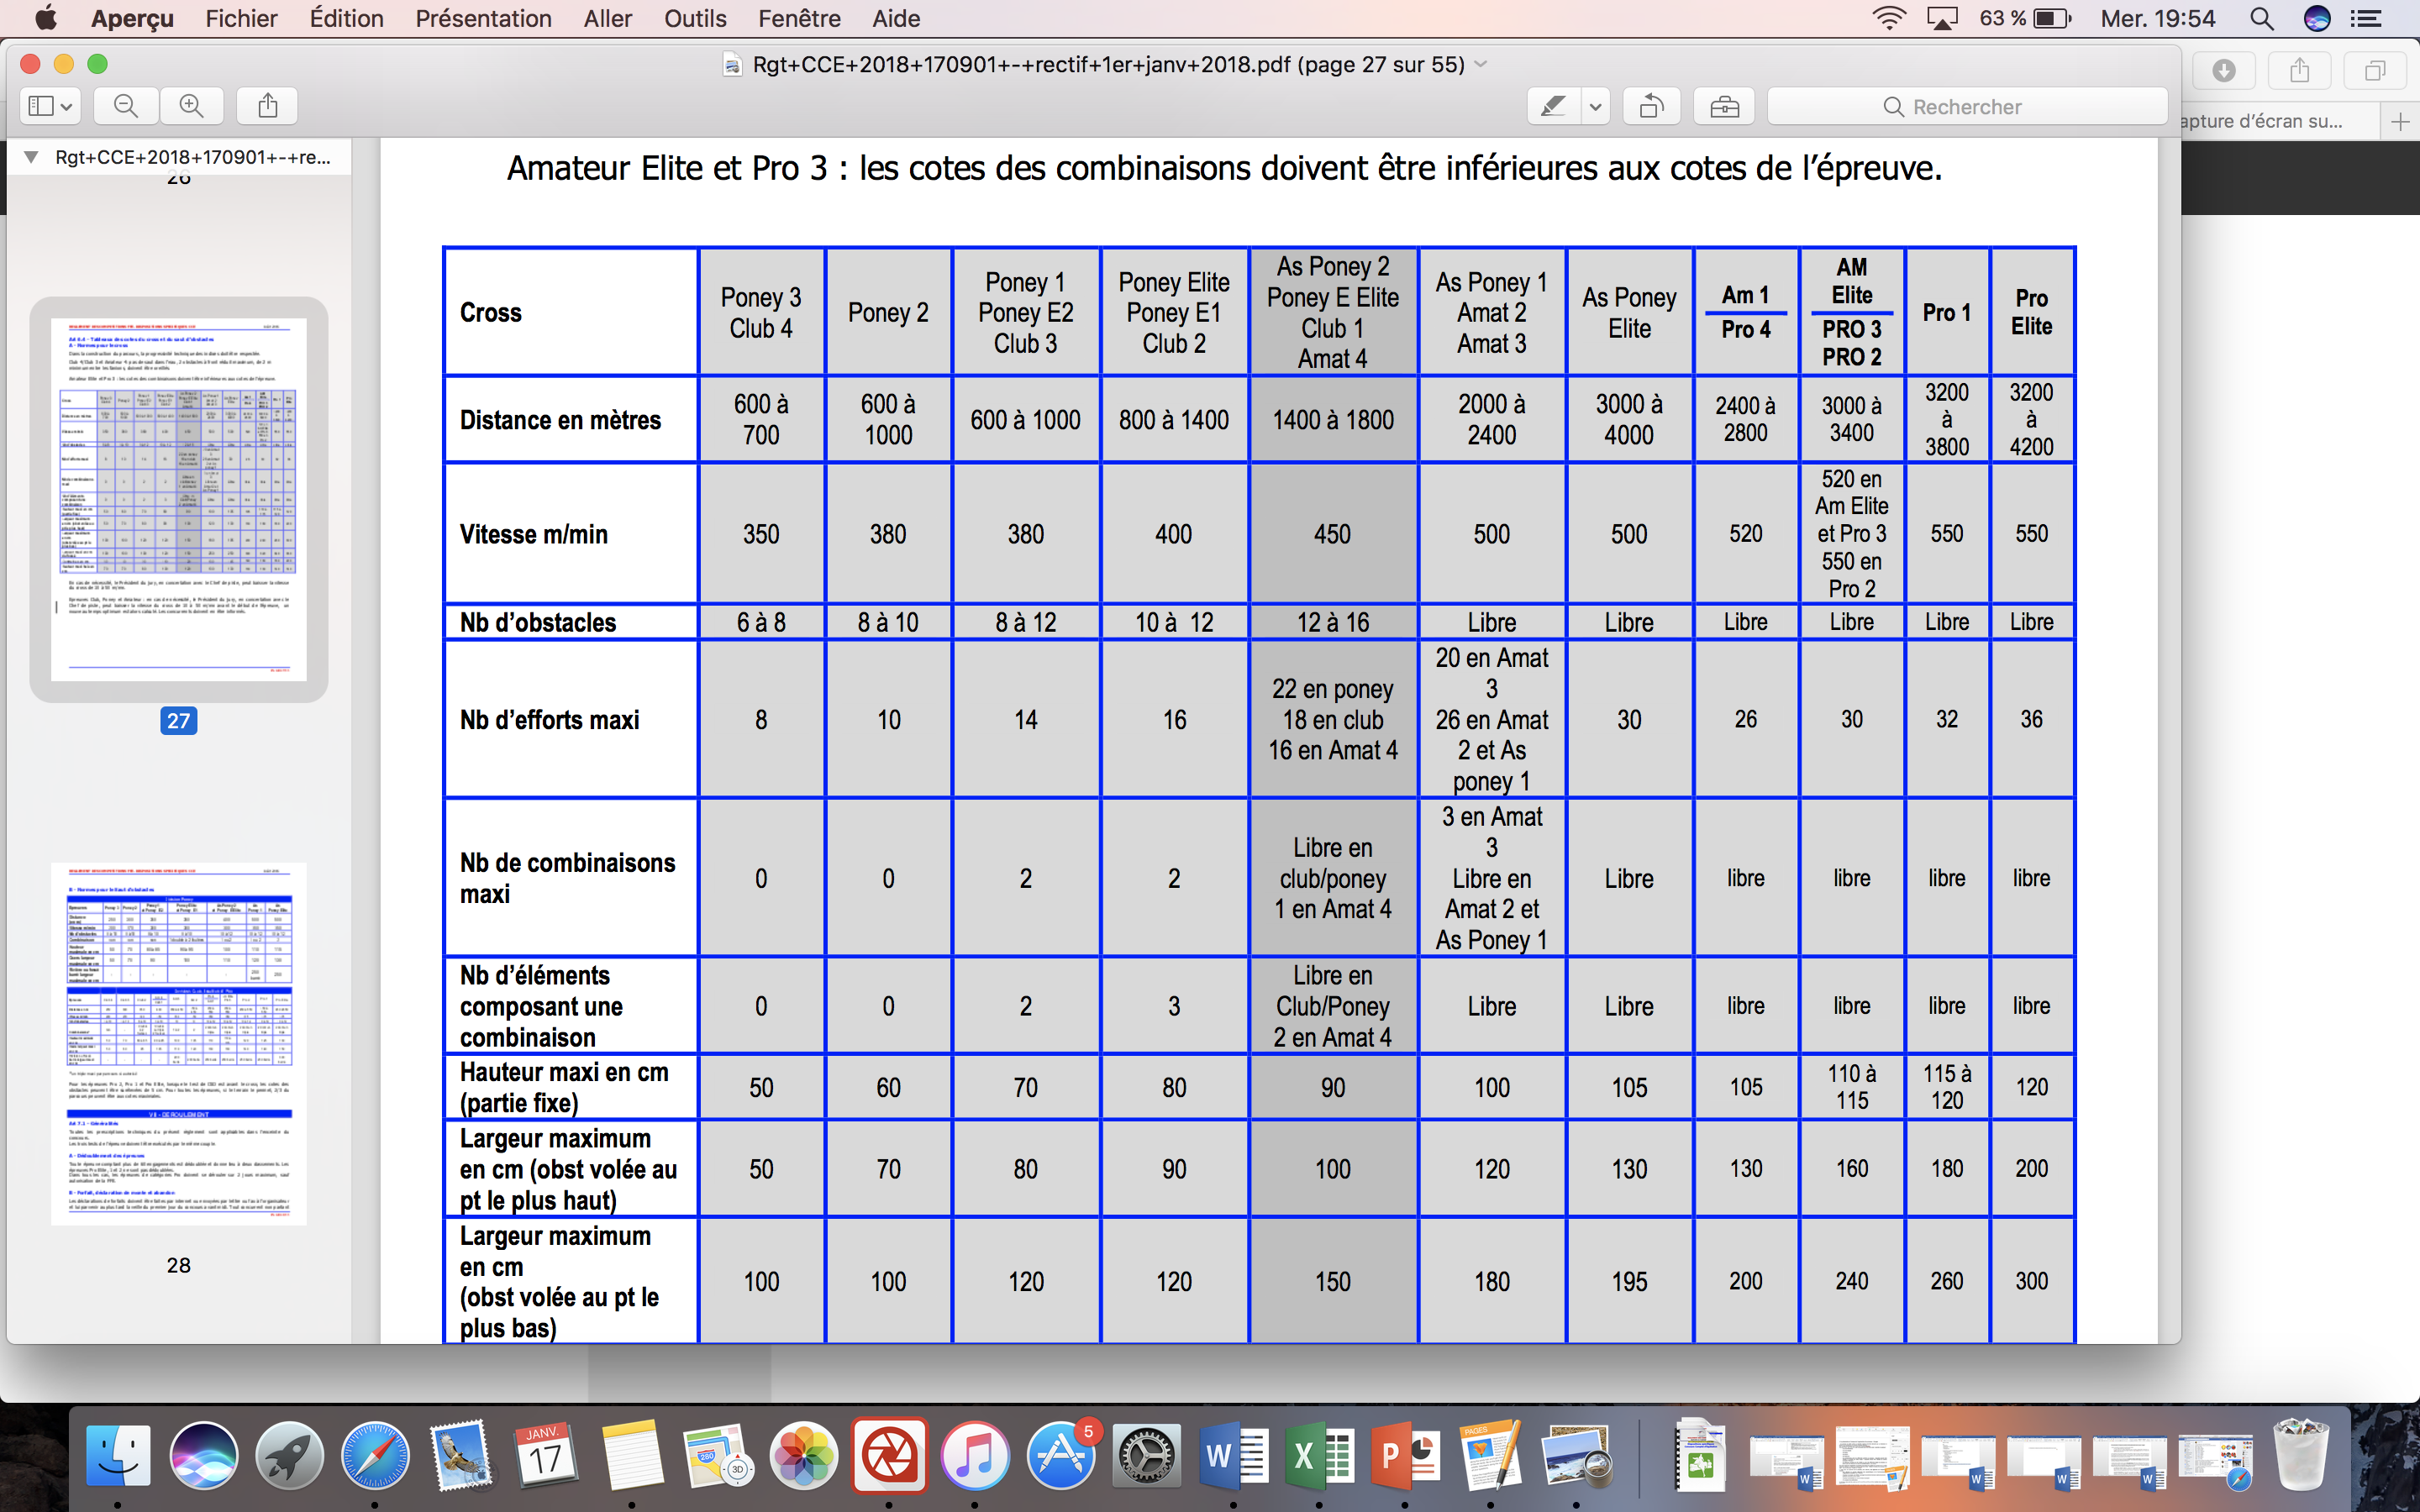
Task: Rotate the page with rotate button
Action: pyautogui.click(x=1651, y=106)
